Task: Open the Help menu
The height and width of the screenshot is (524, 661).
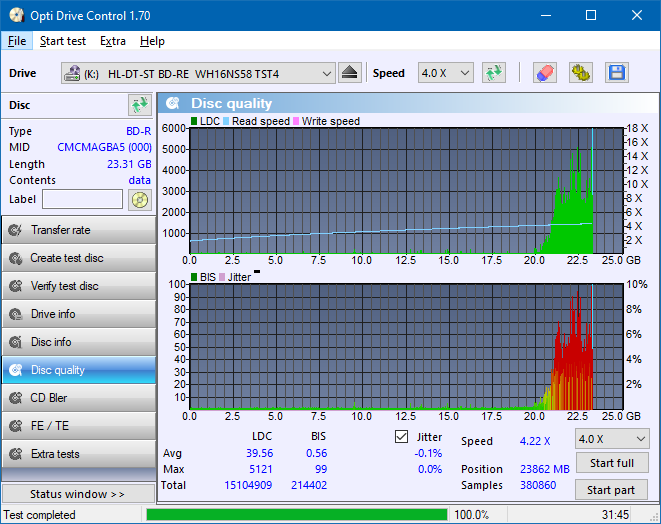Action: click(152, 41)
